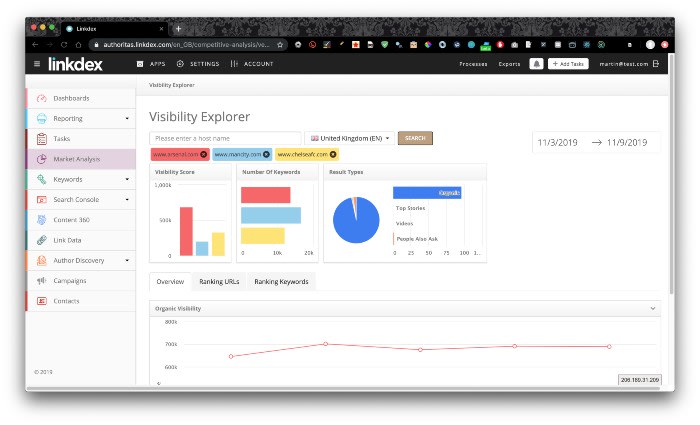Open the notifications bell
This screenshot has height=425, width=700.
point(537,64)
